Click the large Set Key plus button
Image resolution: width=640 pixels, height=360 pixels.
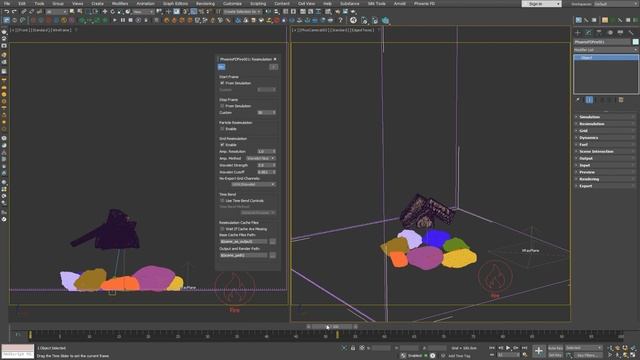coord(539,351)
